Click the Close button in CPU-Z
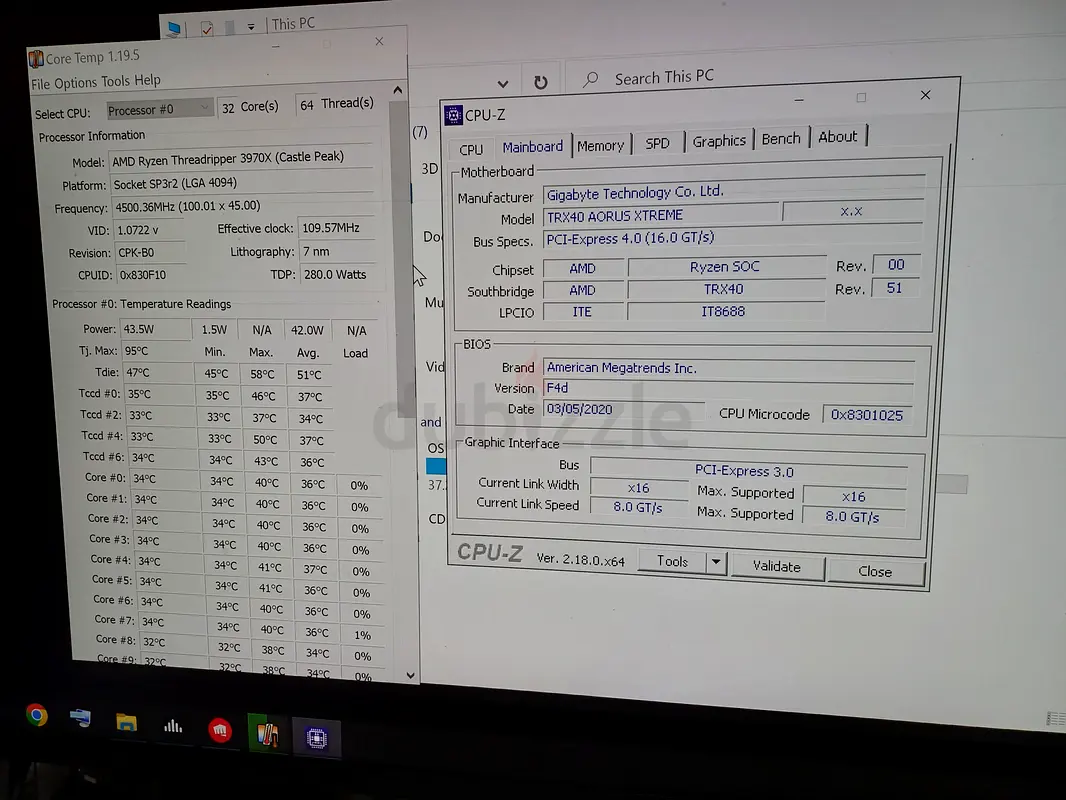The image size is (1066, 800). (874, 571)
